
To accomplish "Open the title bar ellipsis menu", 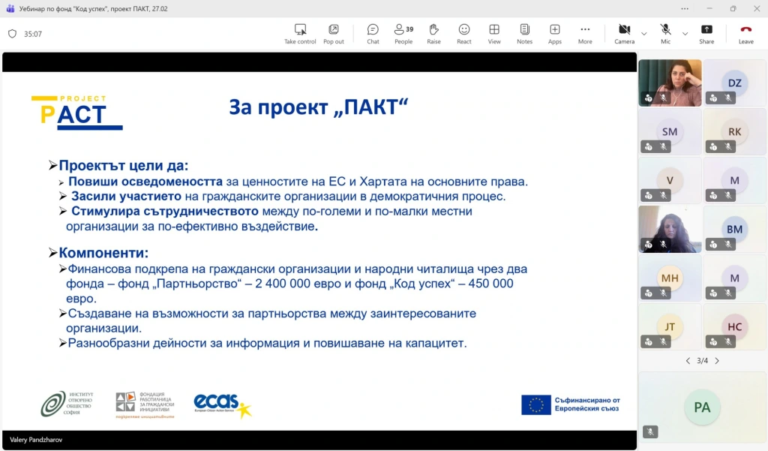I will point(685,9).
